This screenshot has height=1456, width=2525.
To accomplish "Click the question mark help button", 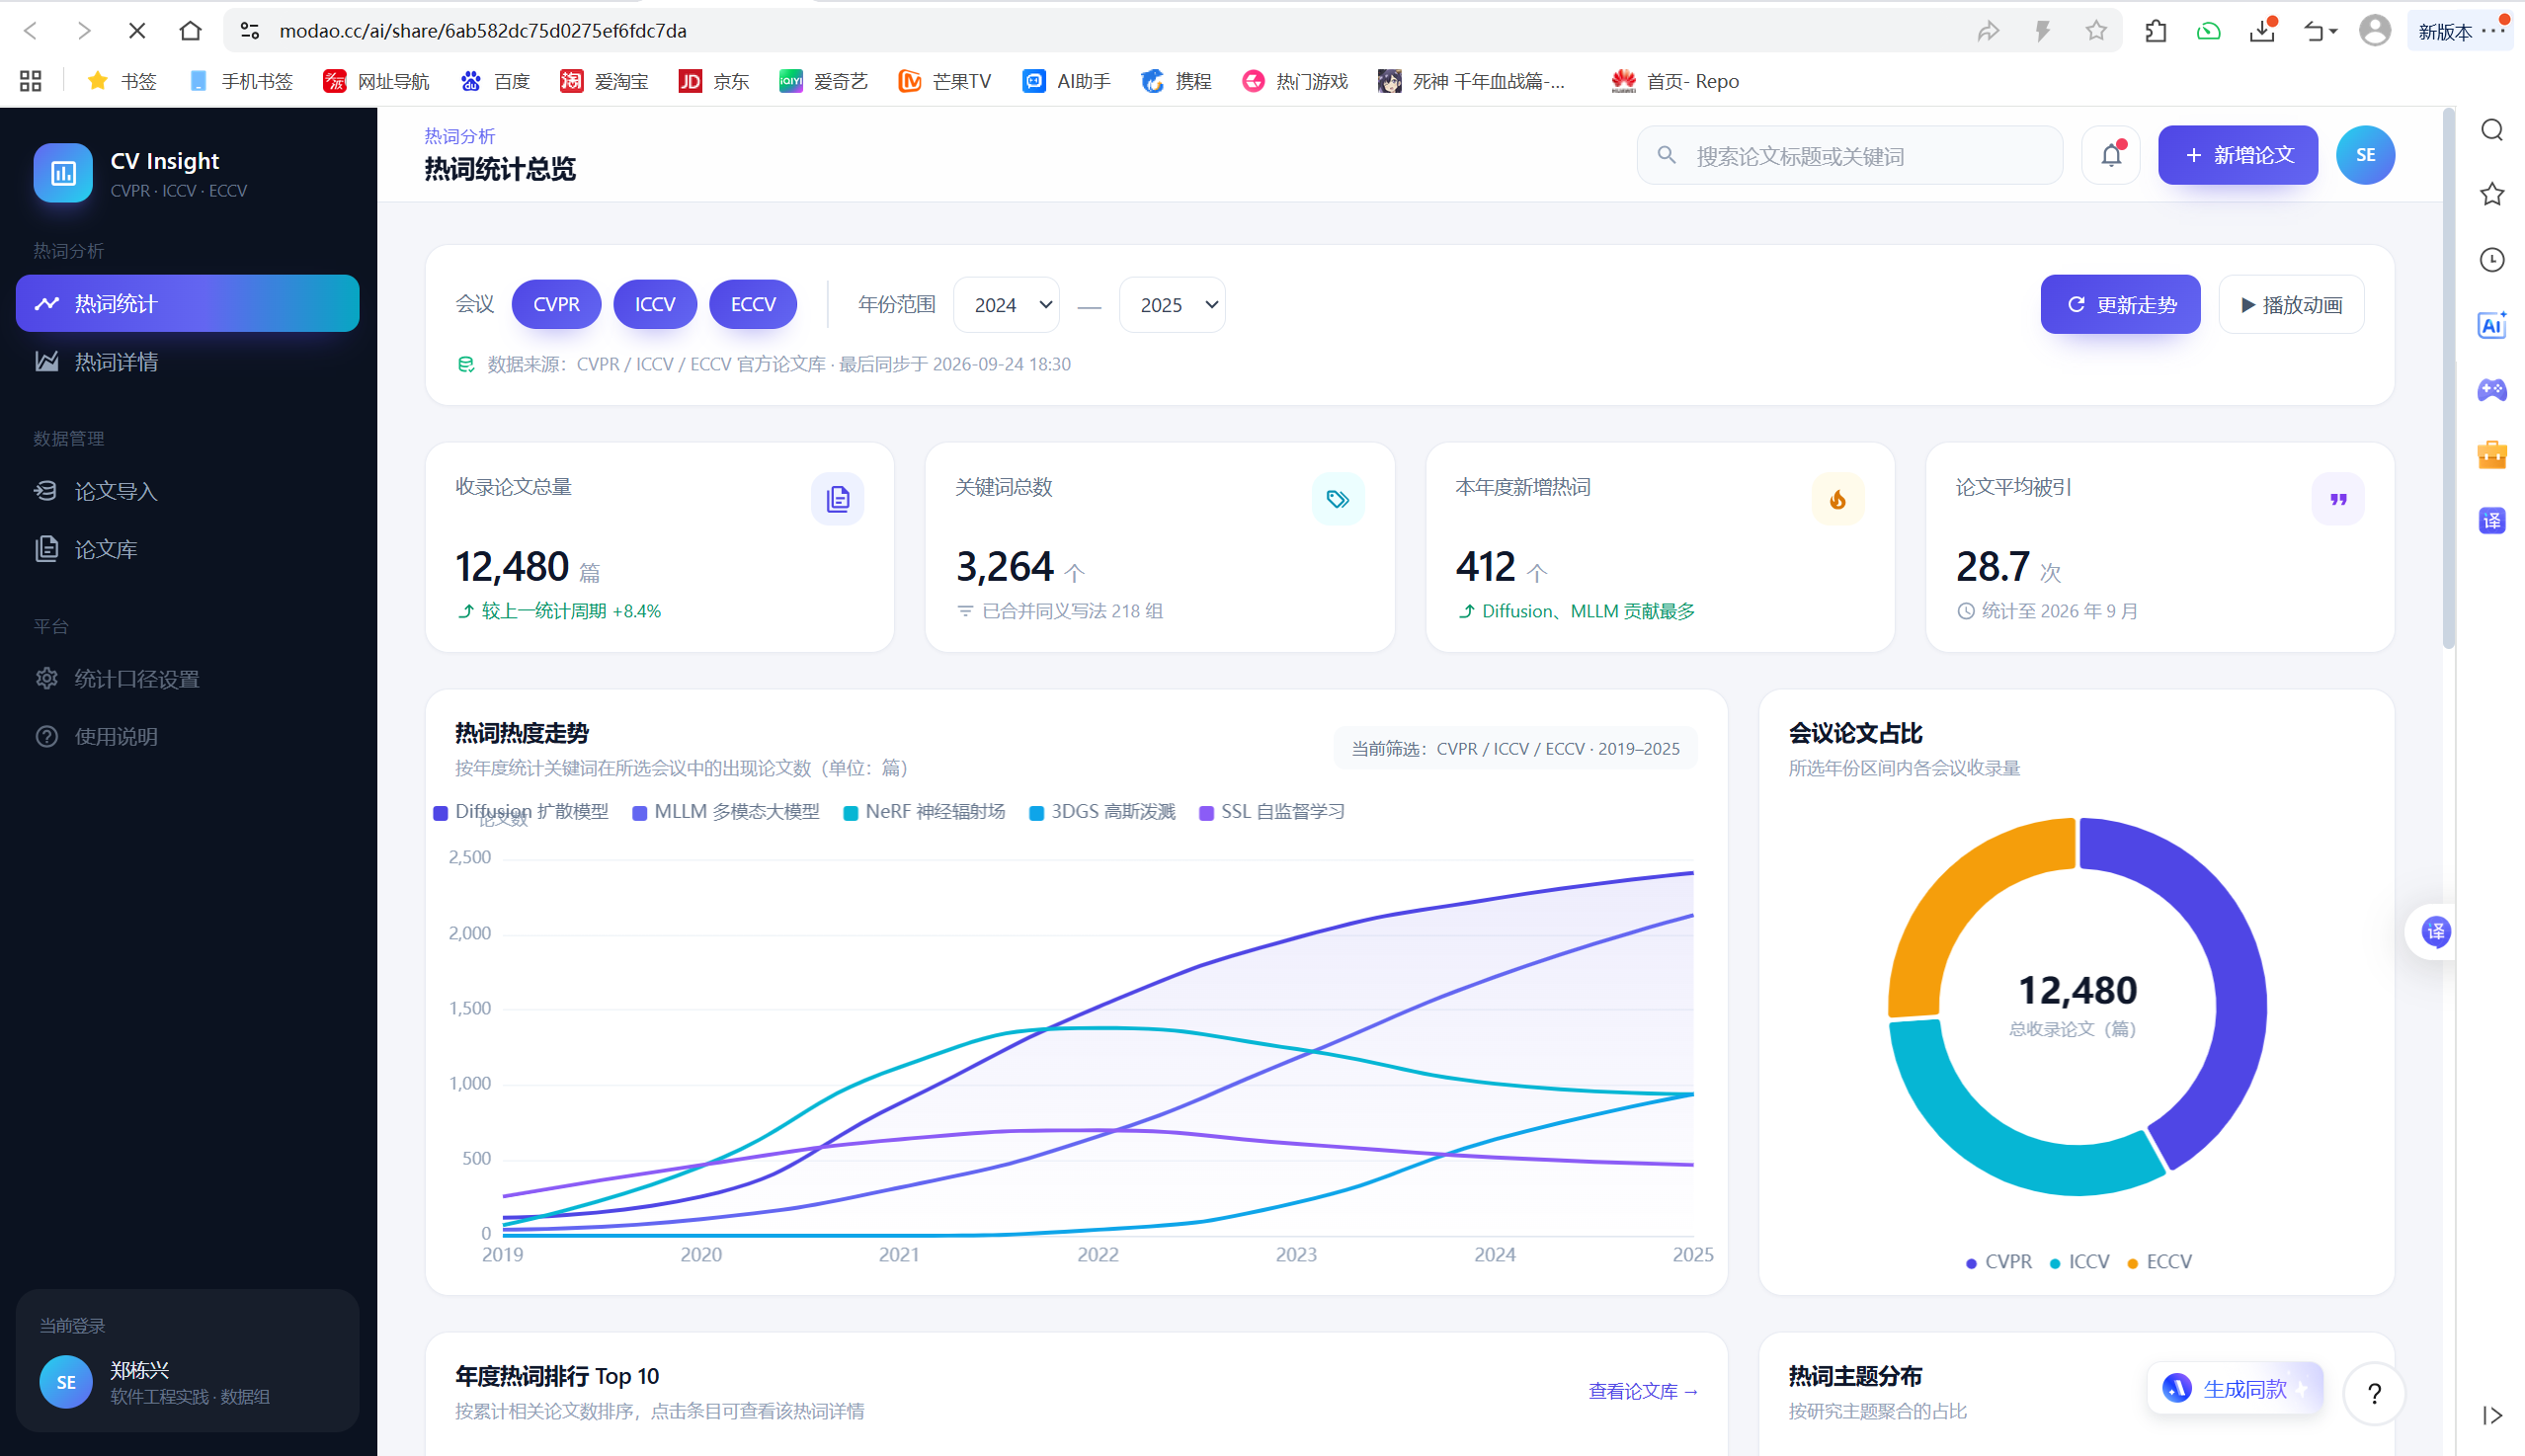I will pyautogui.click(x=2374, y=1393).
